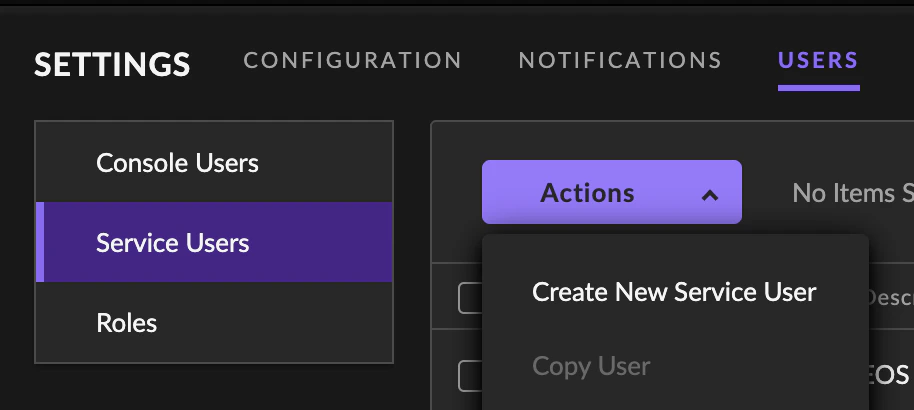Click the purple Actions button label

[x=587, y=193]
